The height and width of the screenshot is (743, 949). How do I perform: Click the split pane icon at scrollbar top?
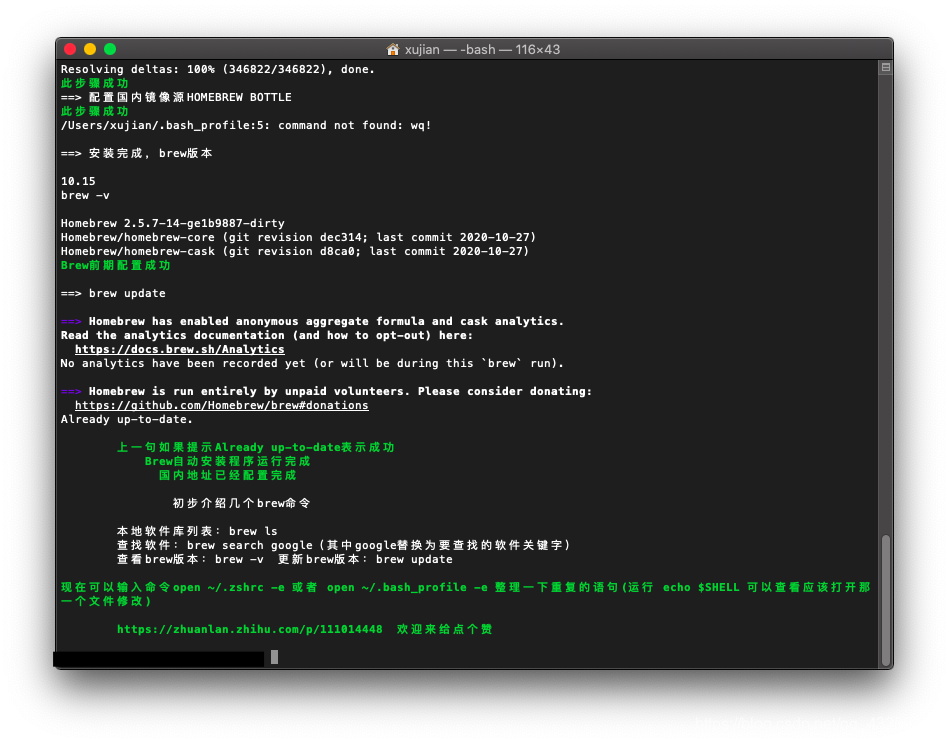point(885,67)
